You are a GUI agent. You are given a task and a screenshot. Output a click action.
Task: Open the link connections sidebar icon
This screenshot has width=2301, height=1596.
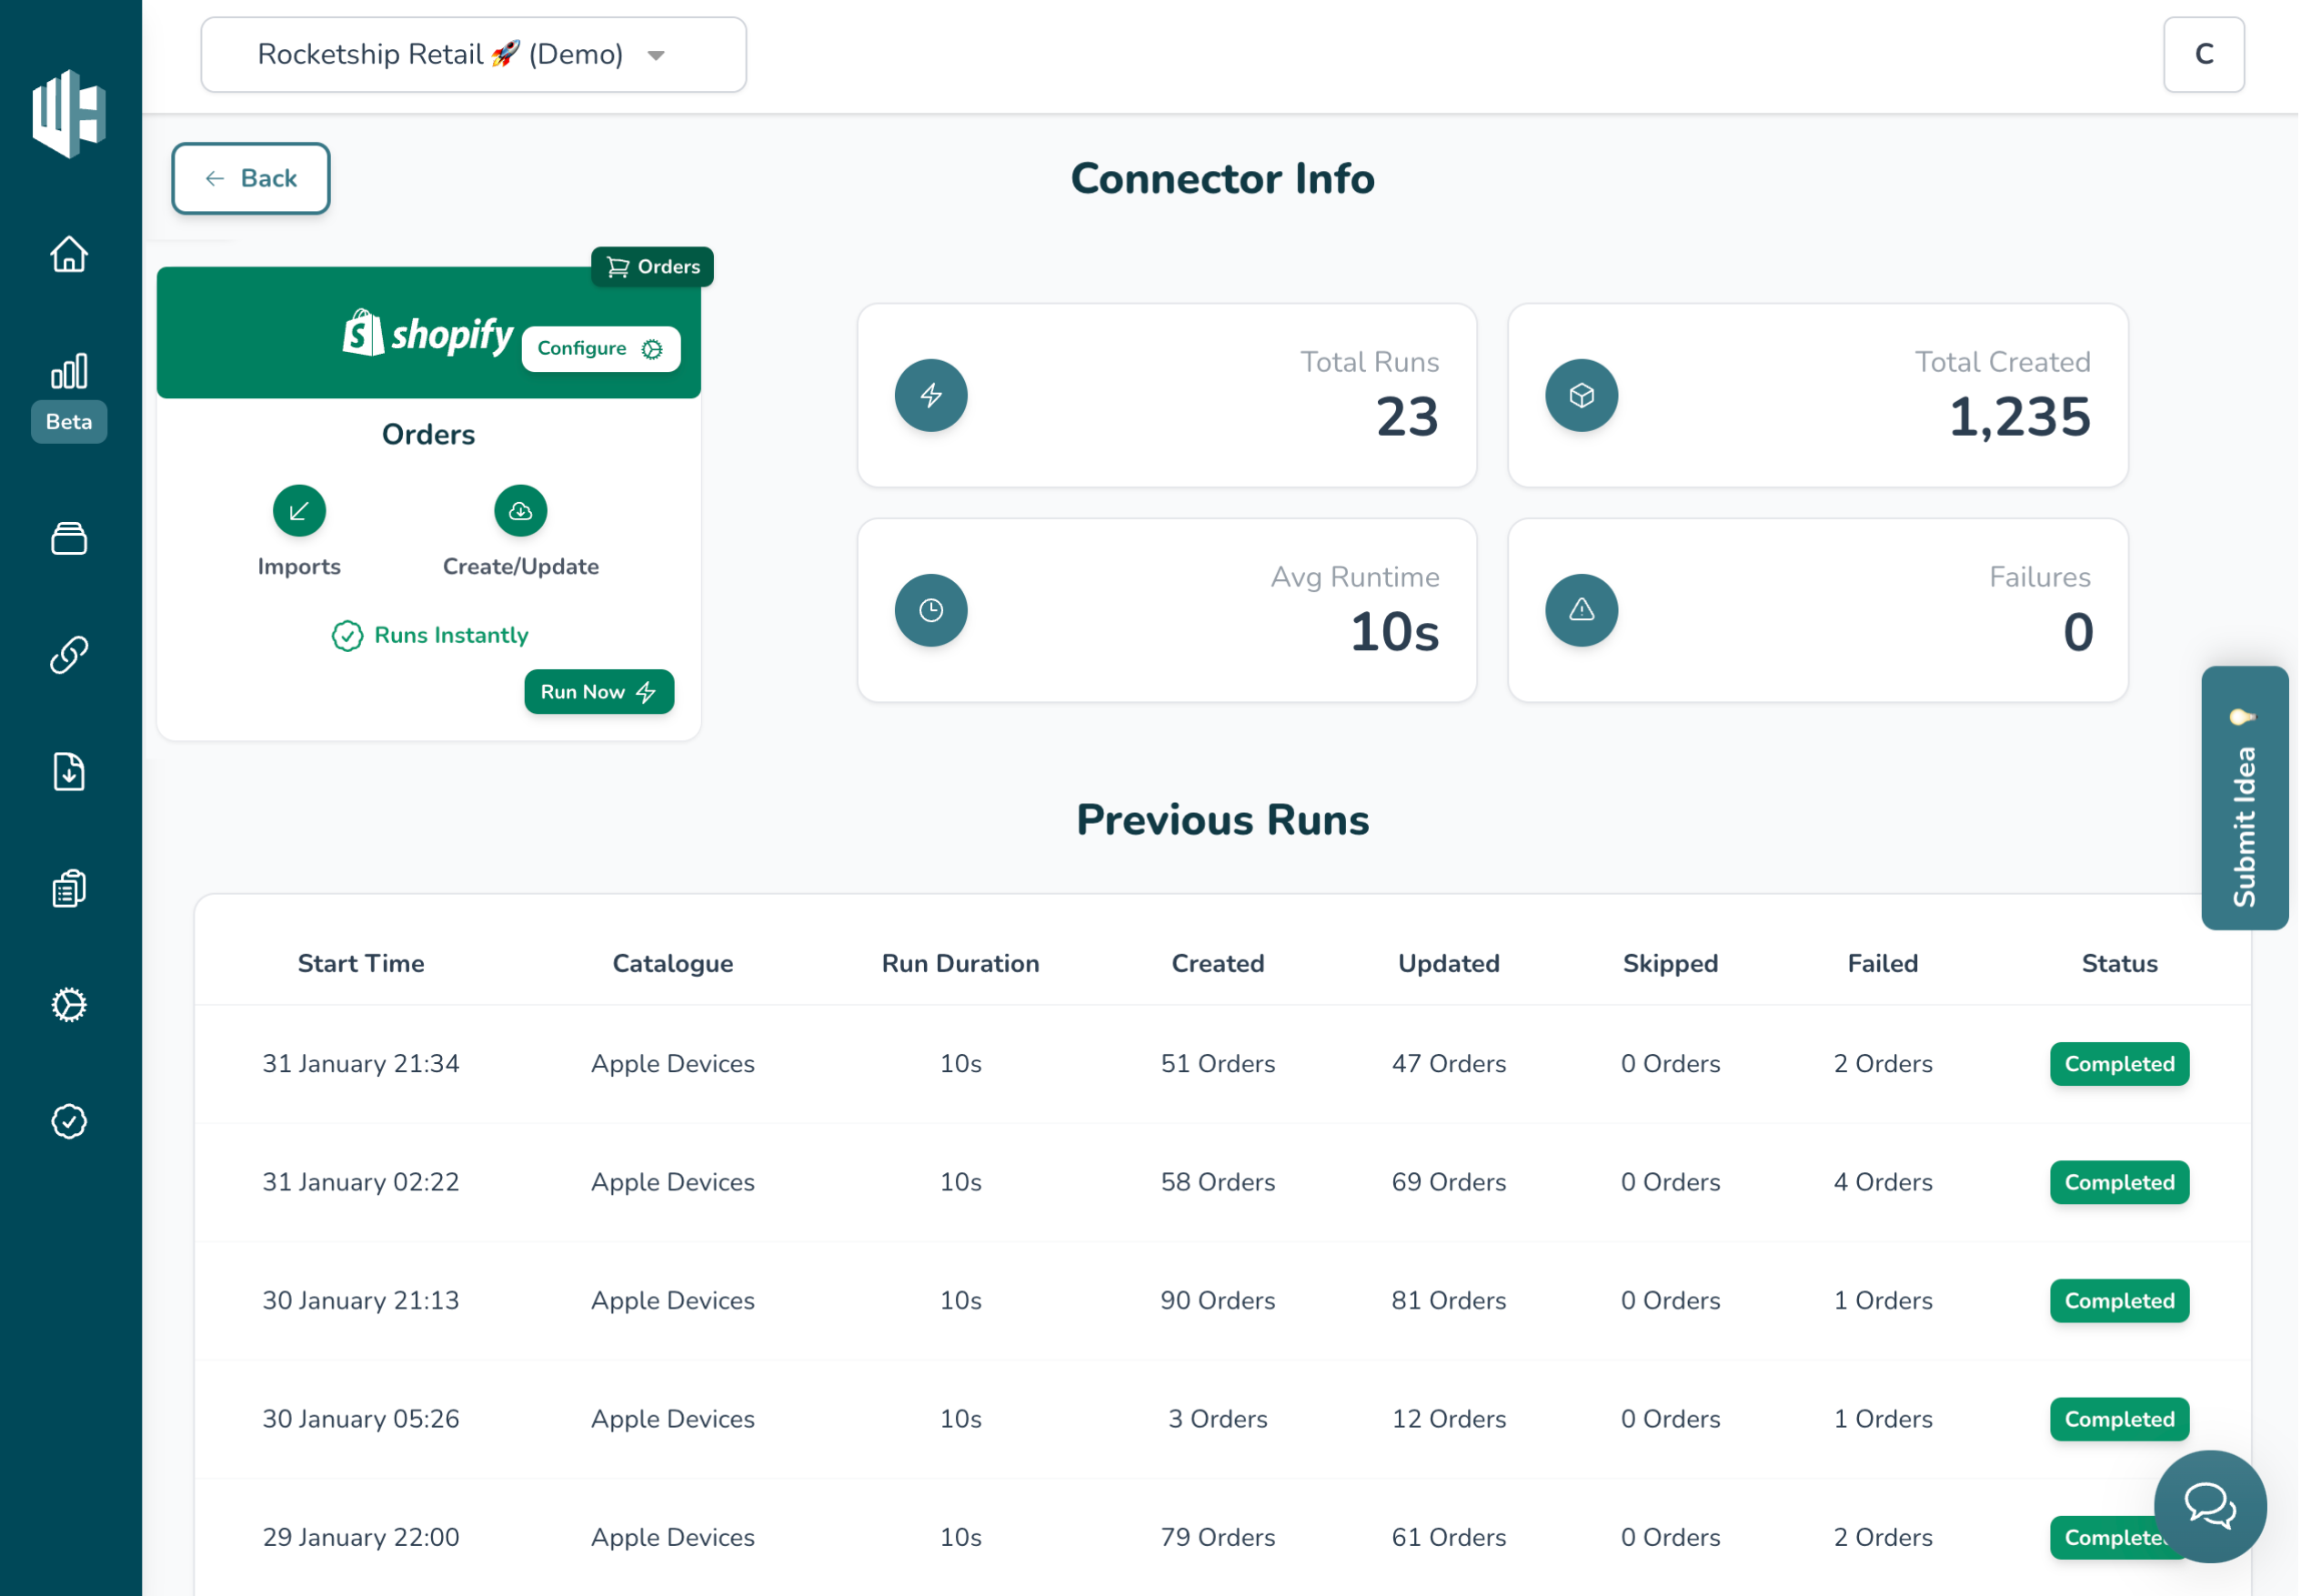tap(69, 656)
